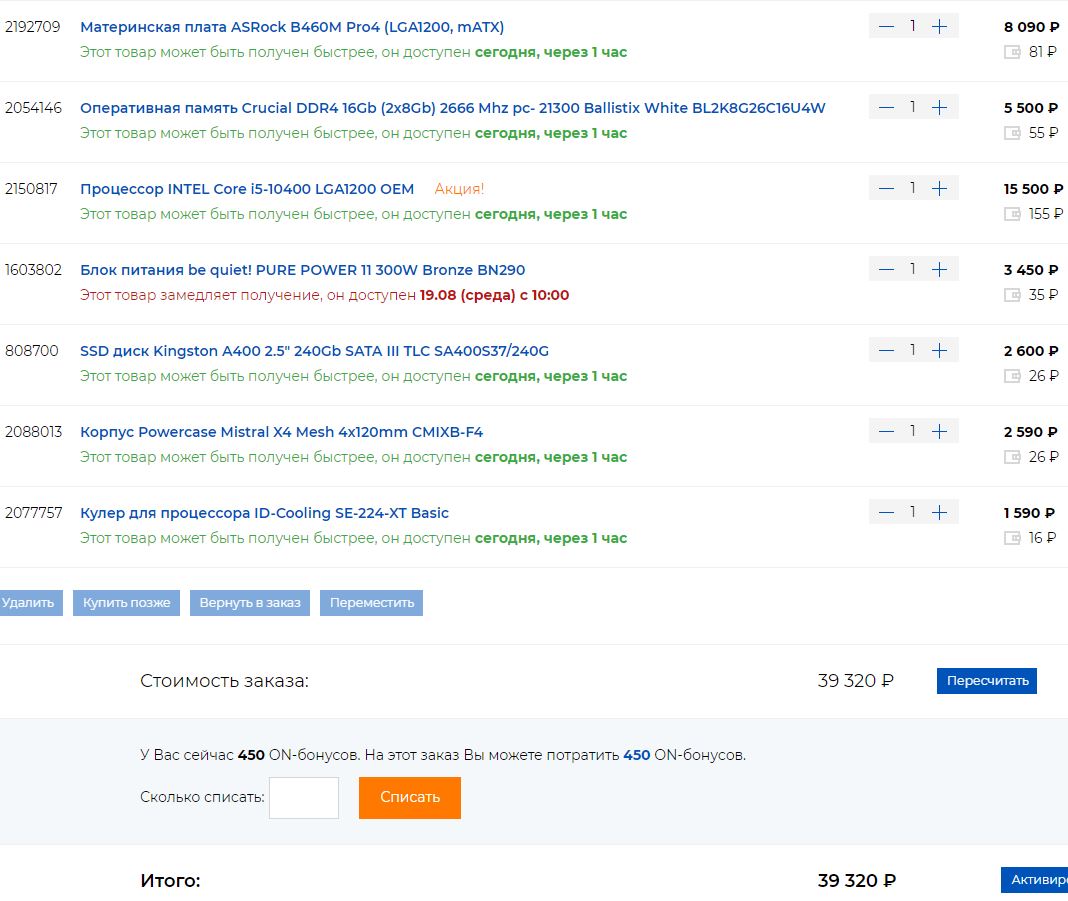This screenshot has height=901, width=1068.
Task: Decrease quantity of be quiet! PURE POWER 11
Action: tap(885, 270)
